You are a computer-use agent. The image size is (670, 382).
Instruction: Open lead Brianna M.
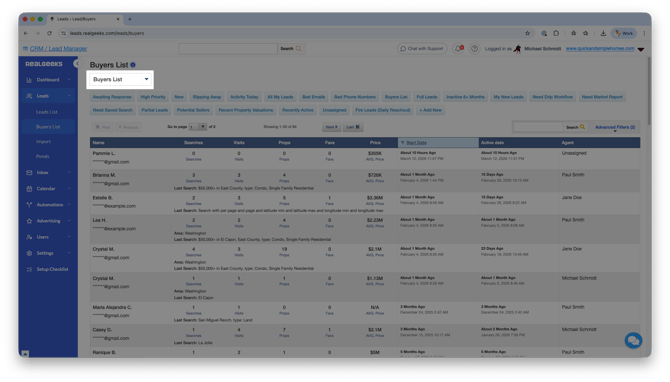click(x=104, y=175)
